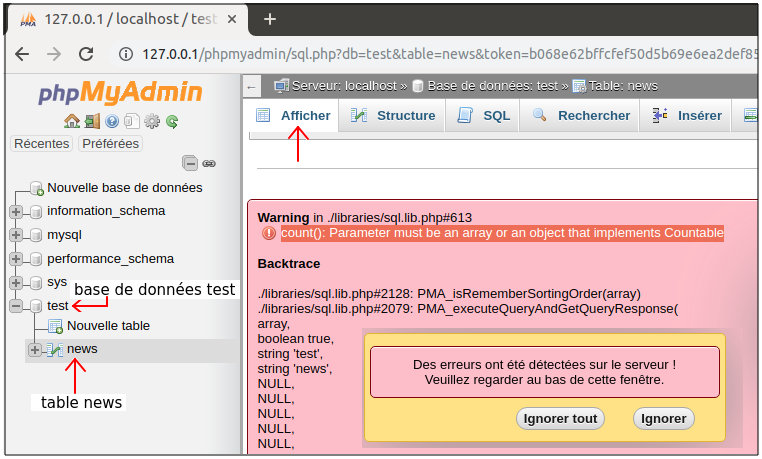
Task: Open the SQL tab
Action: (483, 116)
